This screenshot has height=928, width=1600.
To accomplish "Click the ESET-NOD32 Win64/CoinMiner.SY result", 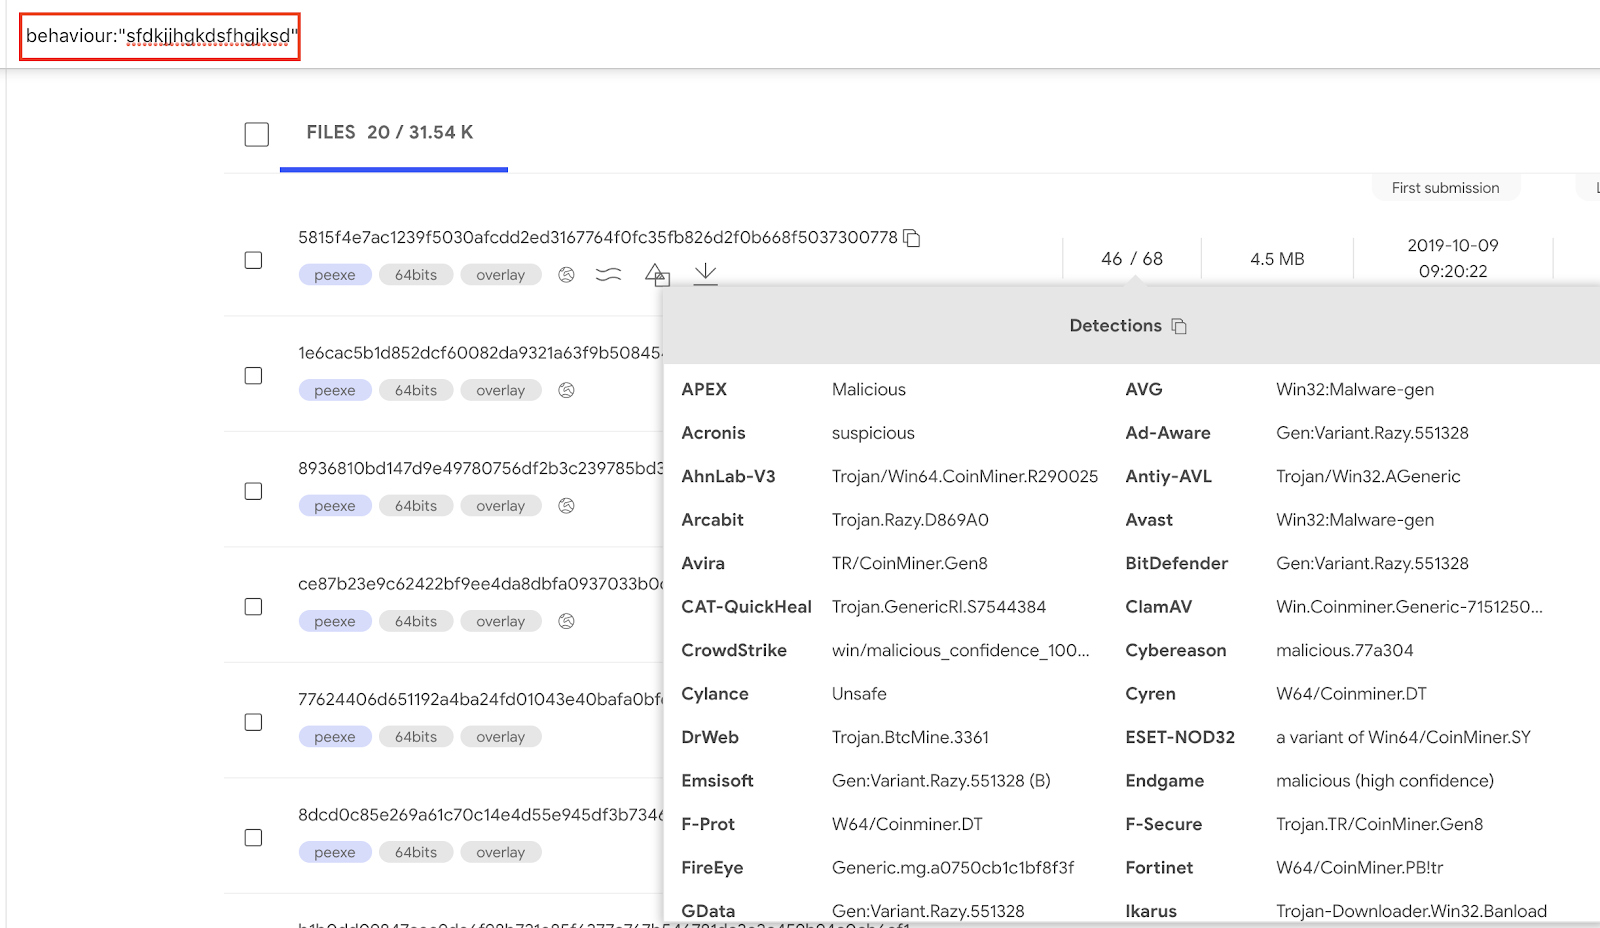I will click(1403, 738).
